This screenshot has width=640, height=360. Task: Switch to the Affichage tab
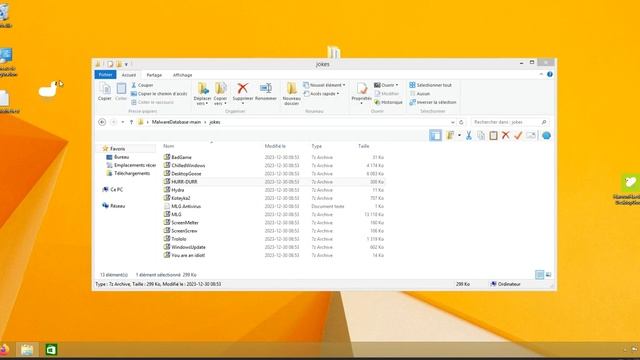tap(182, 75)
